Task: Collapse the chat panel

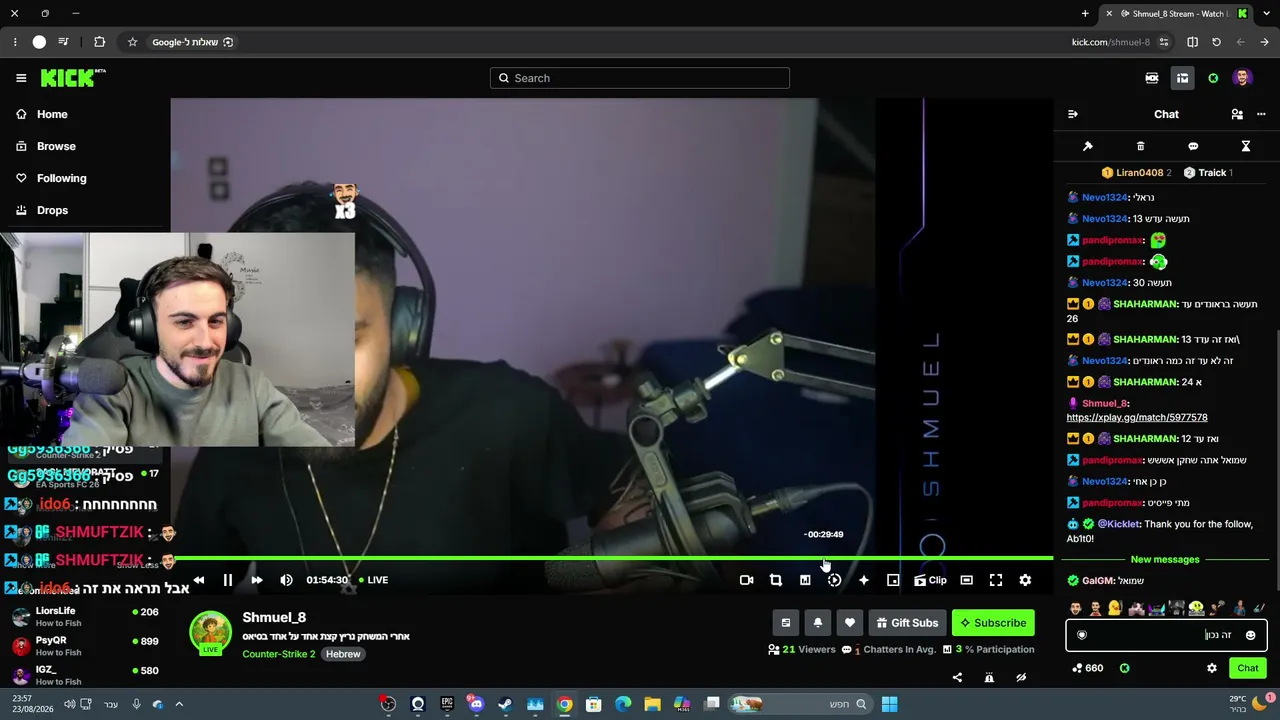Action: (1073, 114)
